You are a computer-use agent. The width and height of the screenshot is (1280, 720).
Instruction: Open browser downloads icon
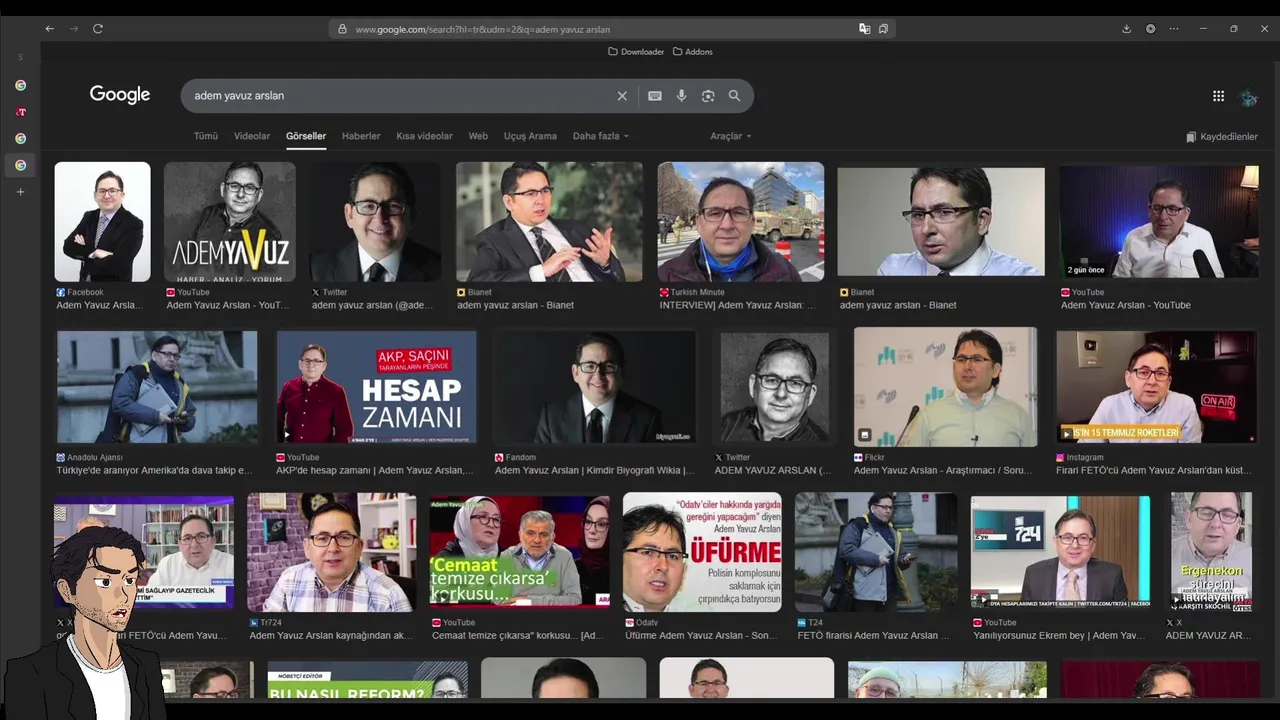(x=1126, y=29)
